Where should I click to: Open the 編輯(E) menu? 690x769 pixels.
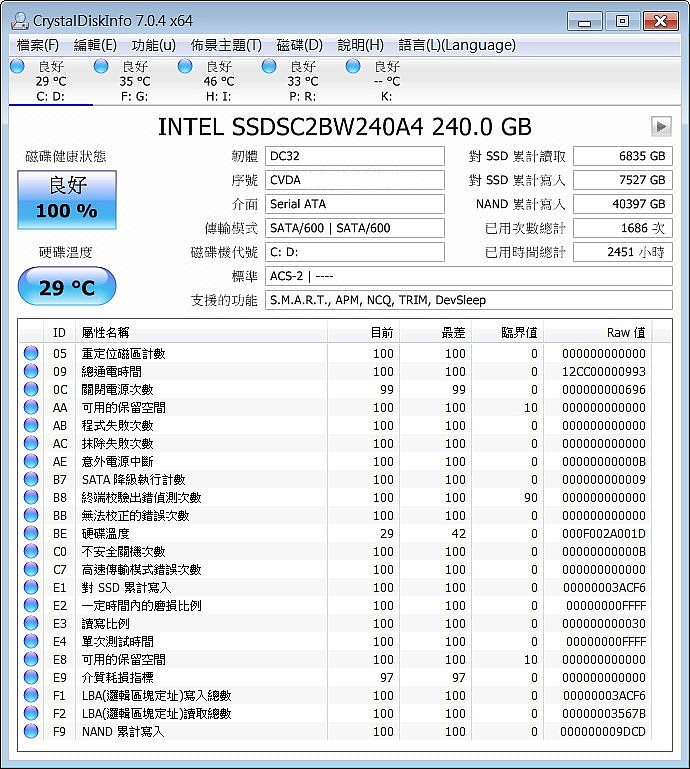(95, 45)
